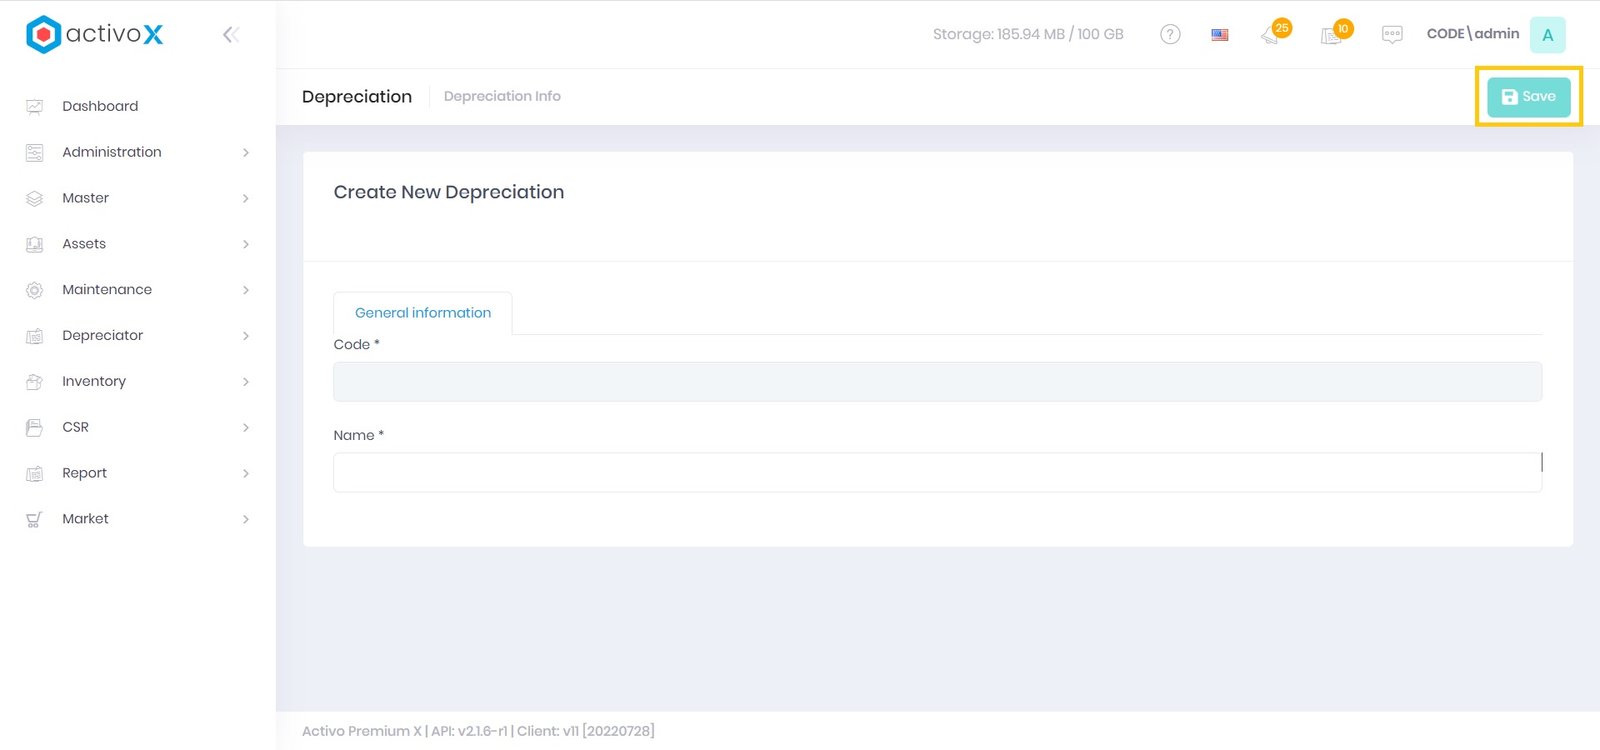The image size is (1600, 750).
Task: Go to Dashboard in the sidebar
Action: (x=100, y=106)
